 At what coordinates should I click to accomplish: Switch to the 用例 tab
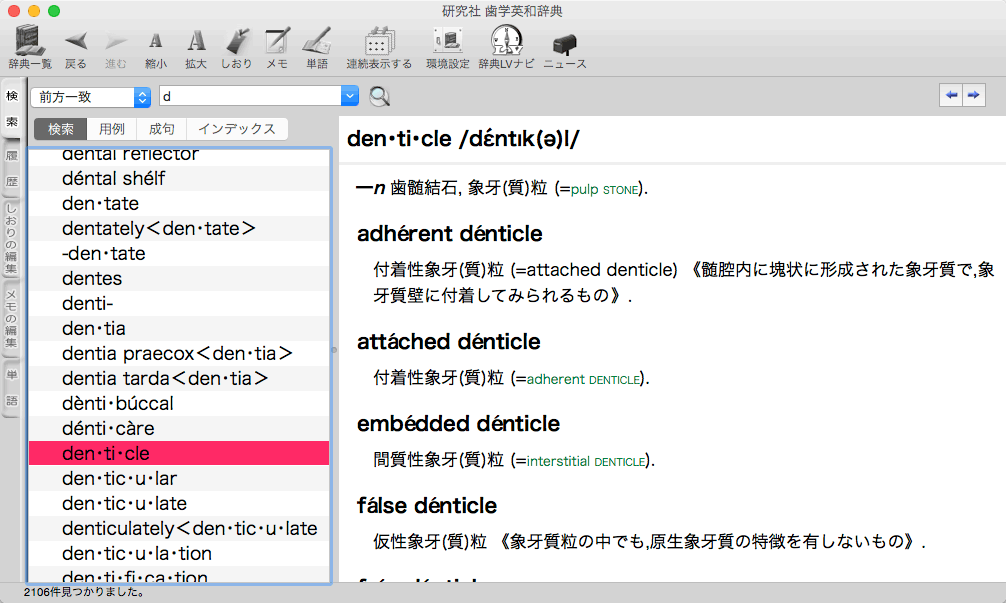pos(112,129)
